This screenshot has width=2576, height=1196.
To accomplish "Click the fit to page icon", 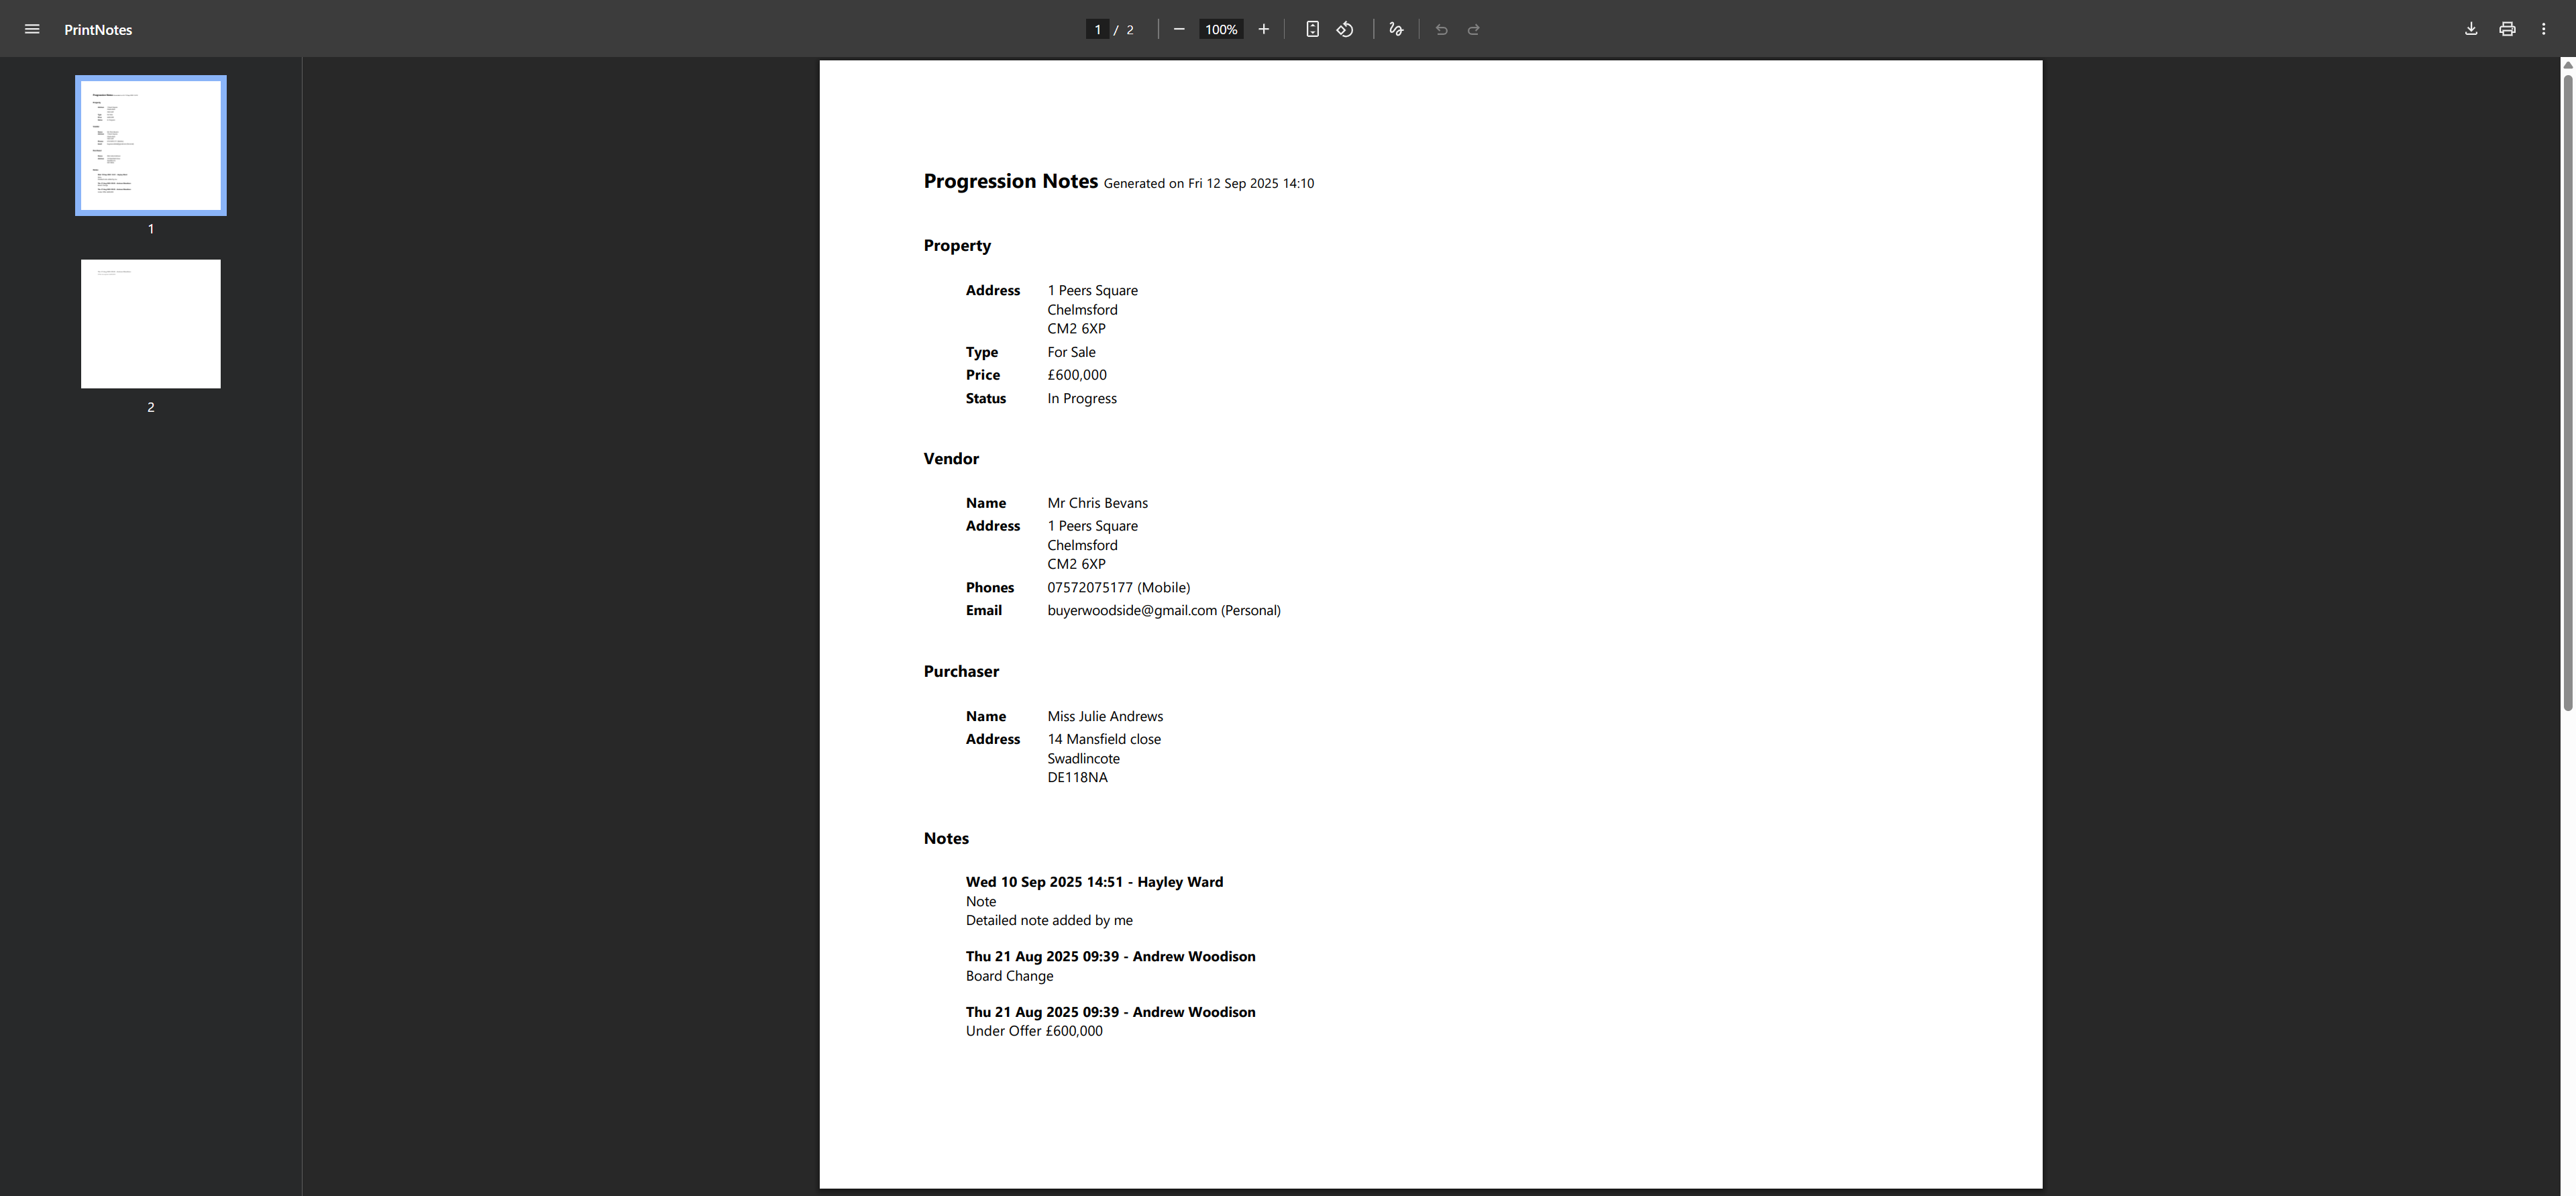I will click(x=1312, y=29).
